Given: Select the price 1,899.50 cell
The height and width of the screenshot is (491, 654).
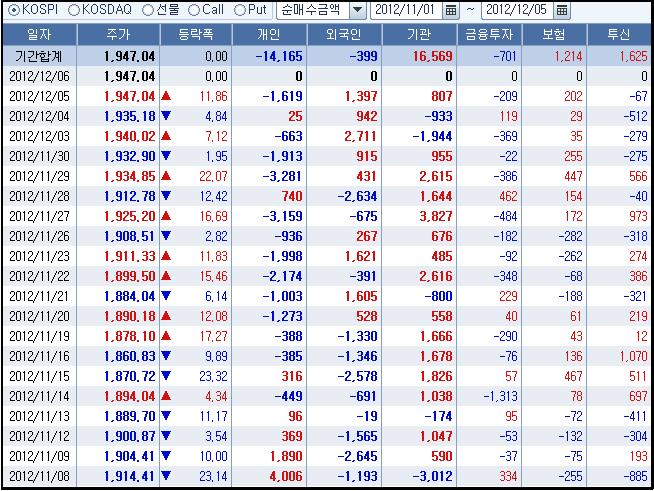Looking at the screenshot, I should click(129, 277).
